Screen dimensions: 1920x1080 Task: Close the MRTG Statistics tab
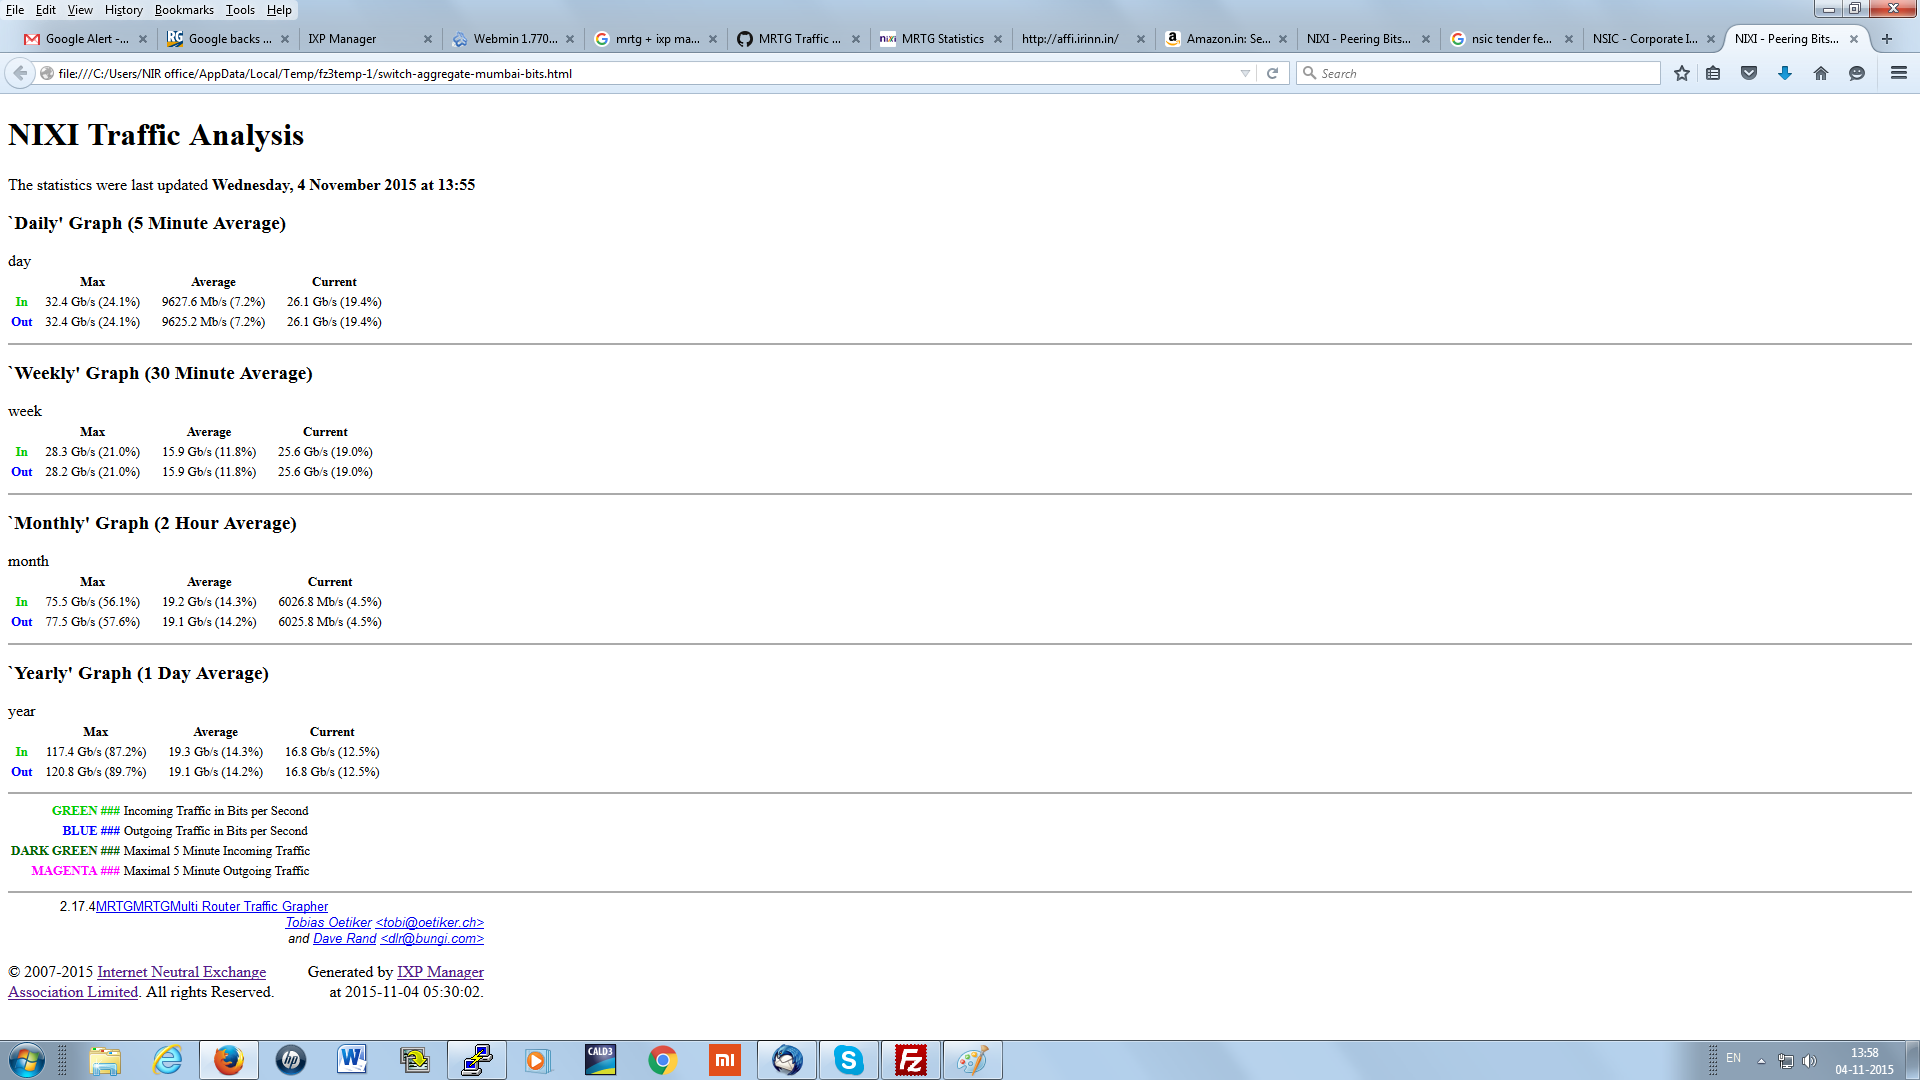[997, 39]
